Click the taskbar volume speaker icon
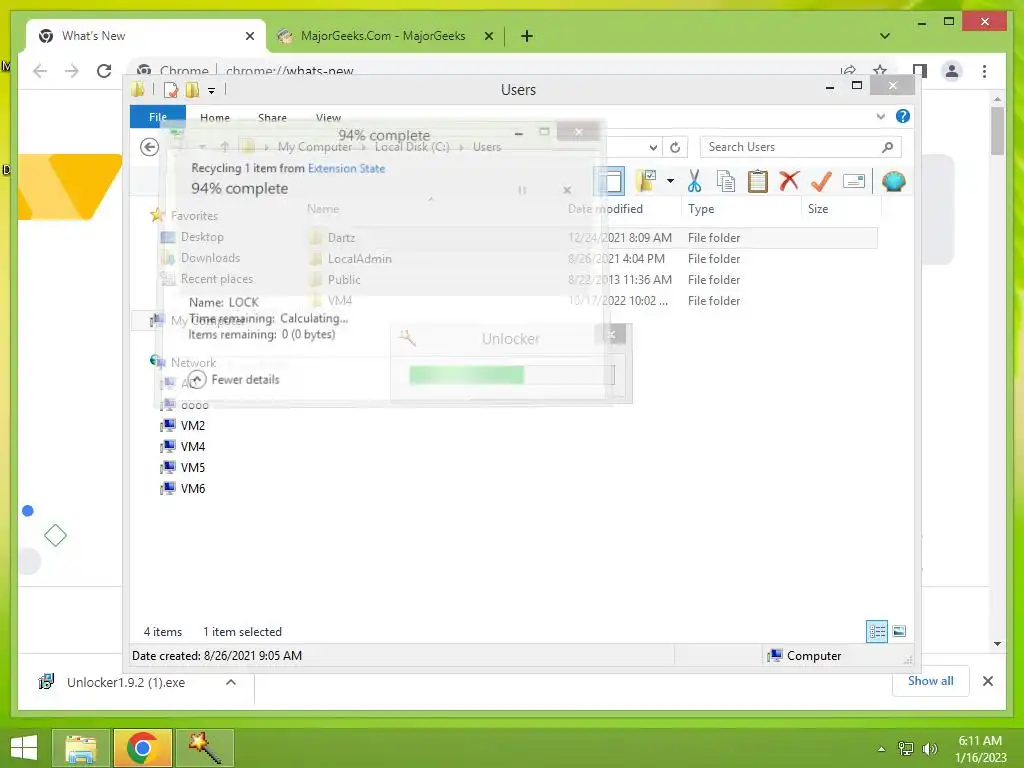The image size is (1024, 768). click(929, 749)
